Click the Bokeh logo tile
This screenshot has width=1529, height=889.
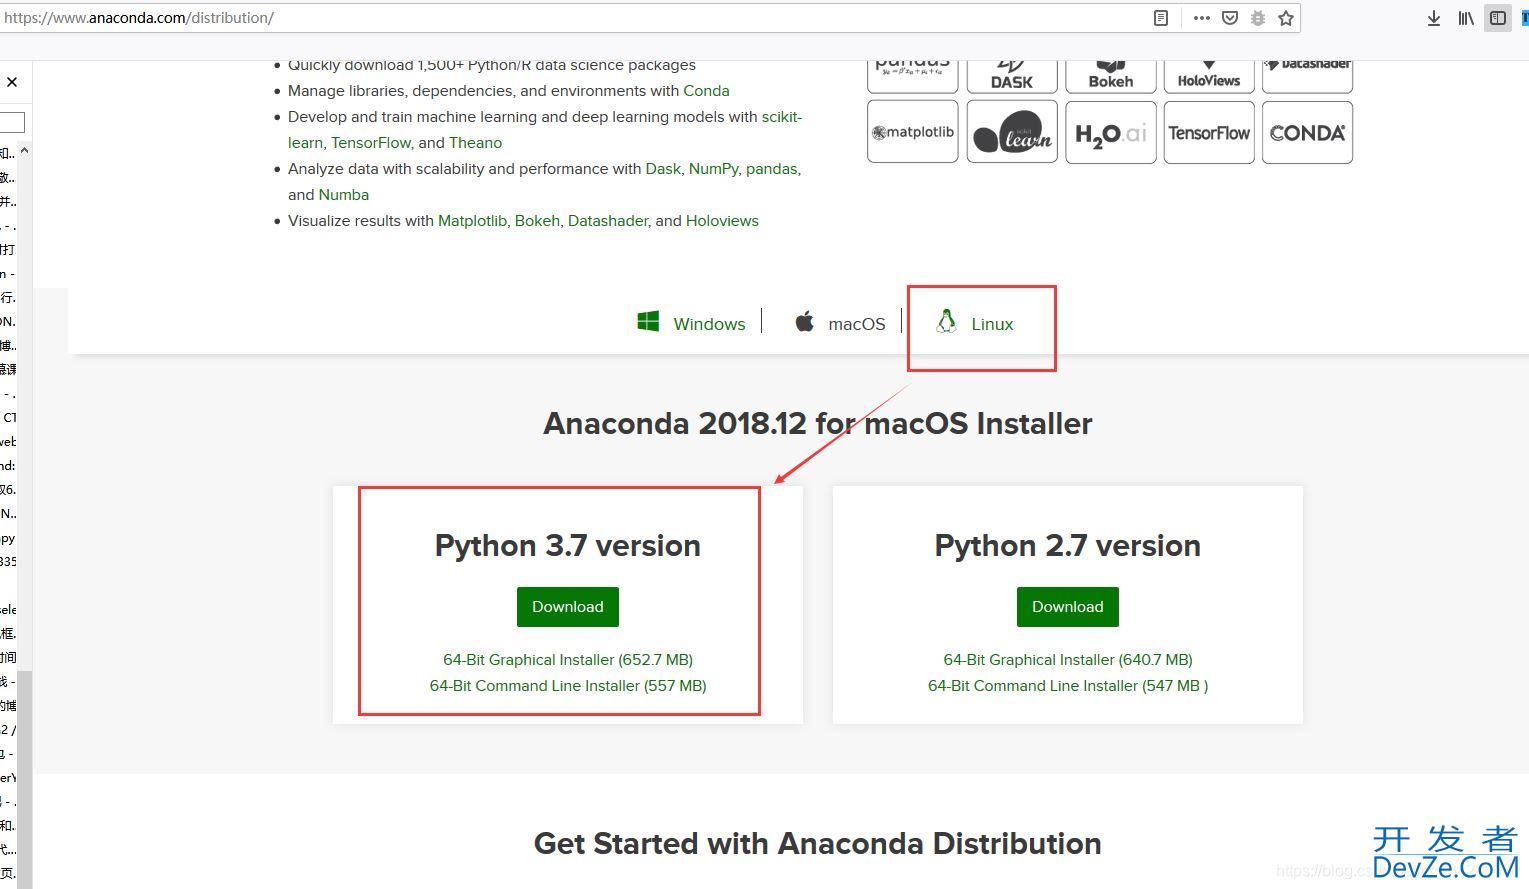pos(1111,76)
